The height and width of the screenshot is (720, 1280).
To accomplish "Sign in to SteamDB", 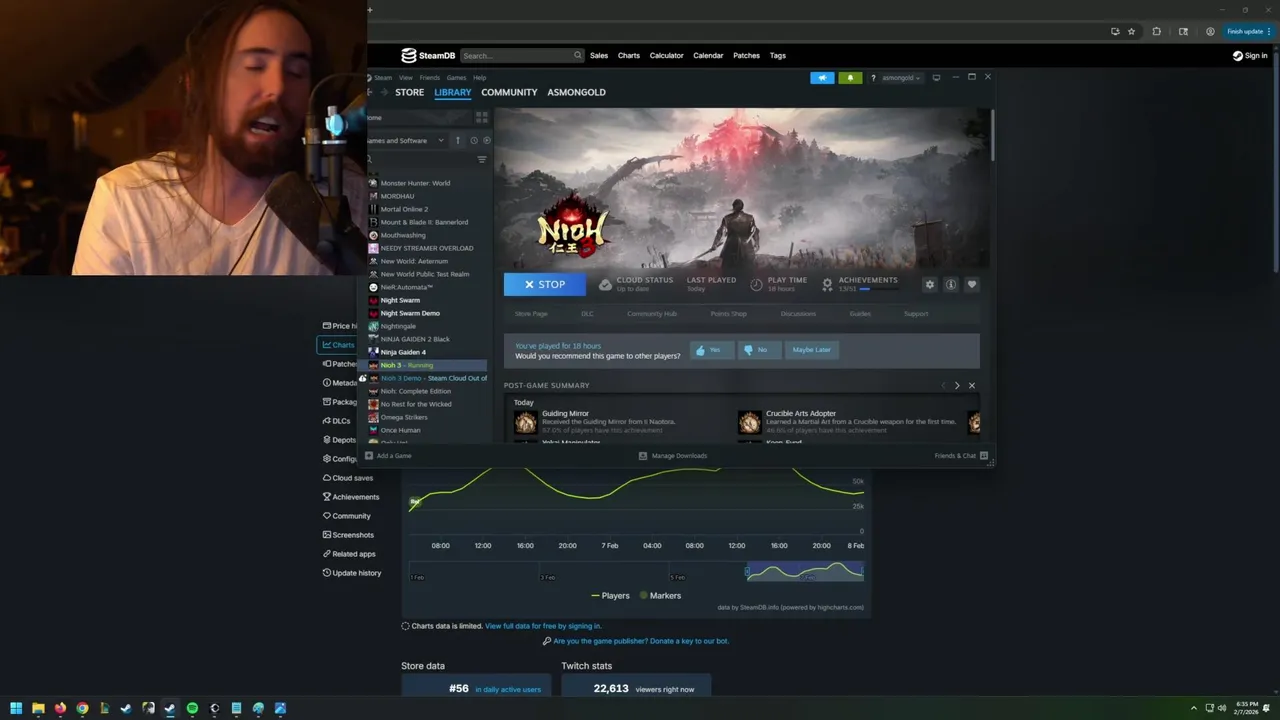I will tap(1250, 56).
